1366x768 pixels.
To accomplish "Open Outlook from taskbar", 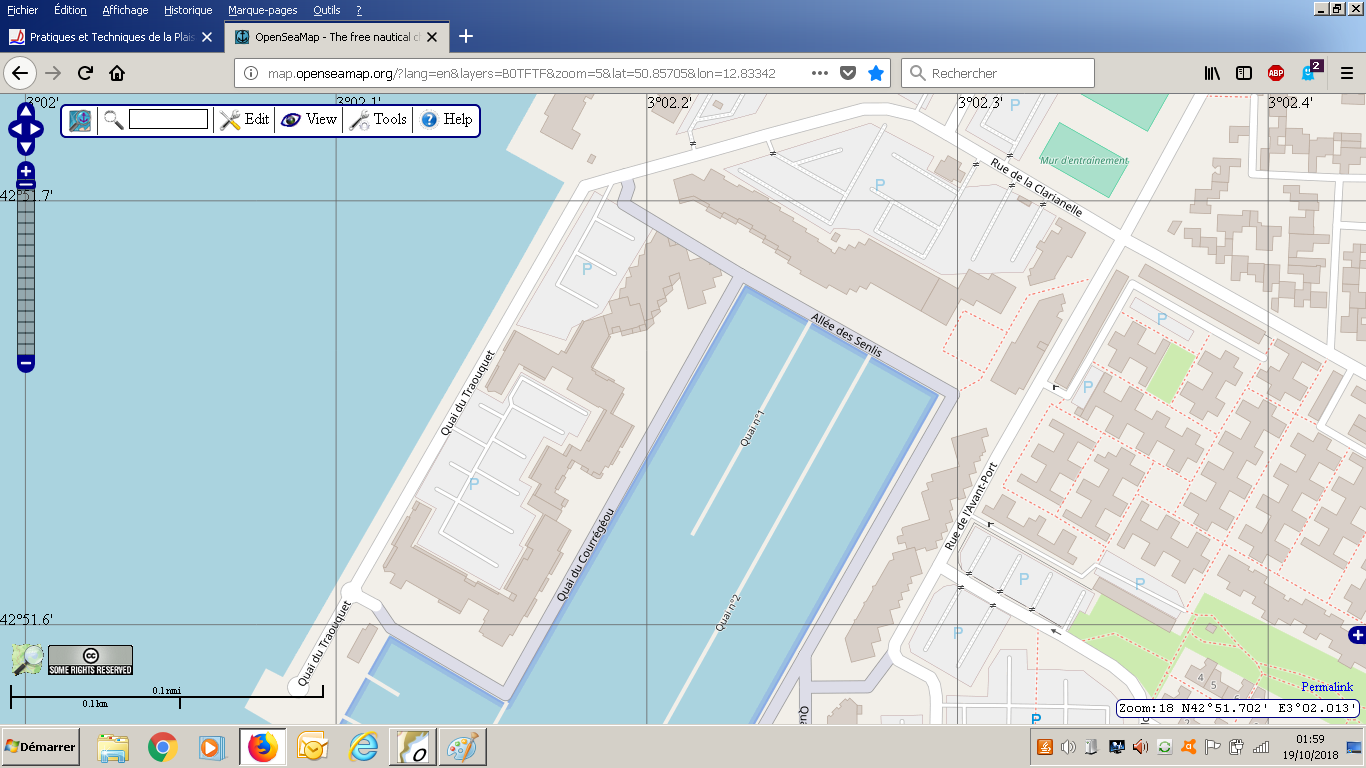I will point(312,747).
